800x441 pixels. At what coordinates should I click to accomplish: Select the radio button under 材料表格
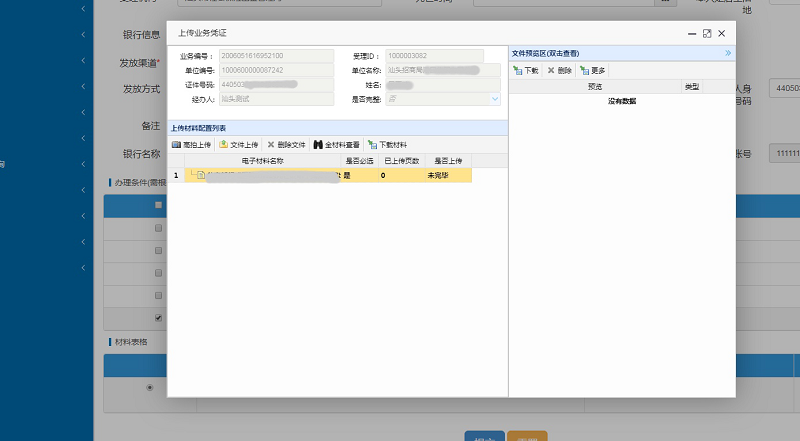pyautogui.click(x=150, y=386)
